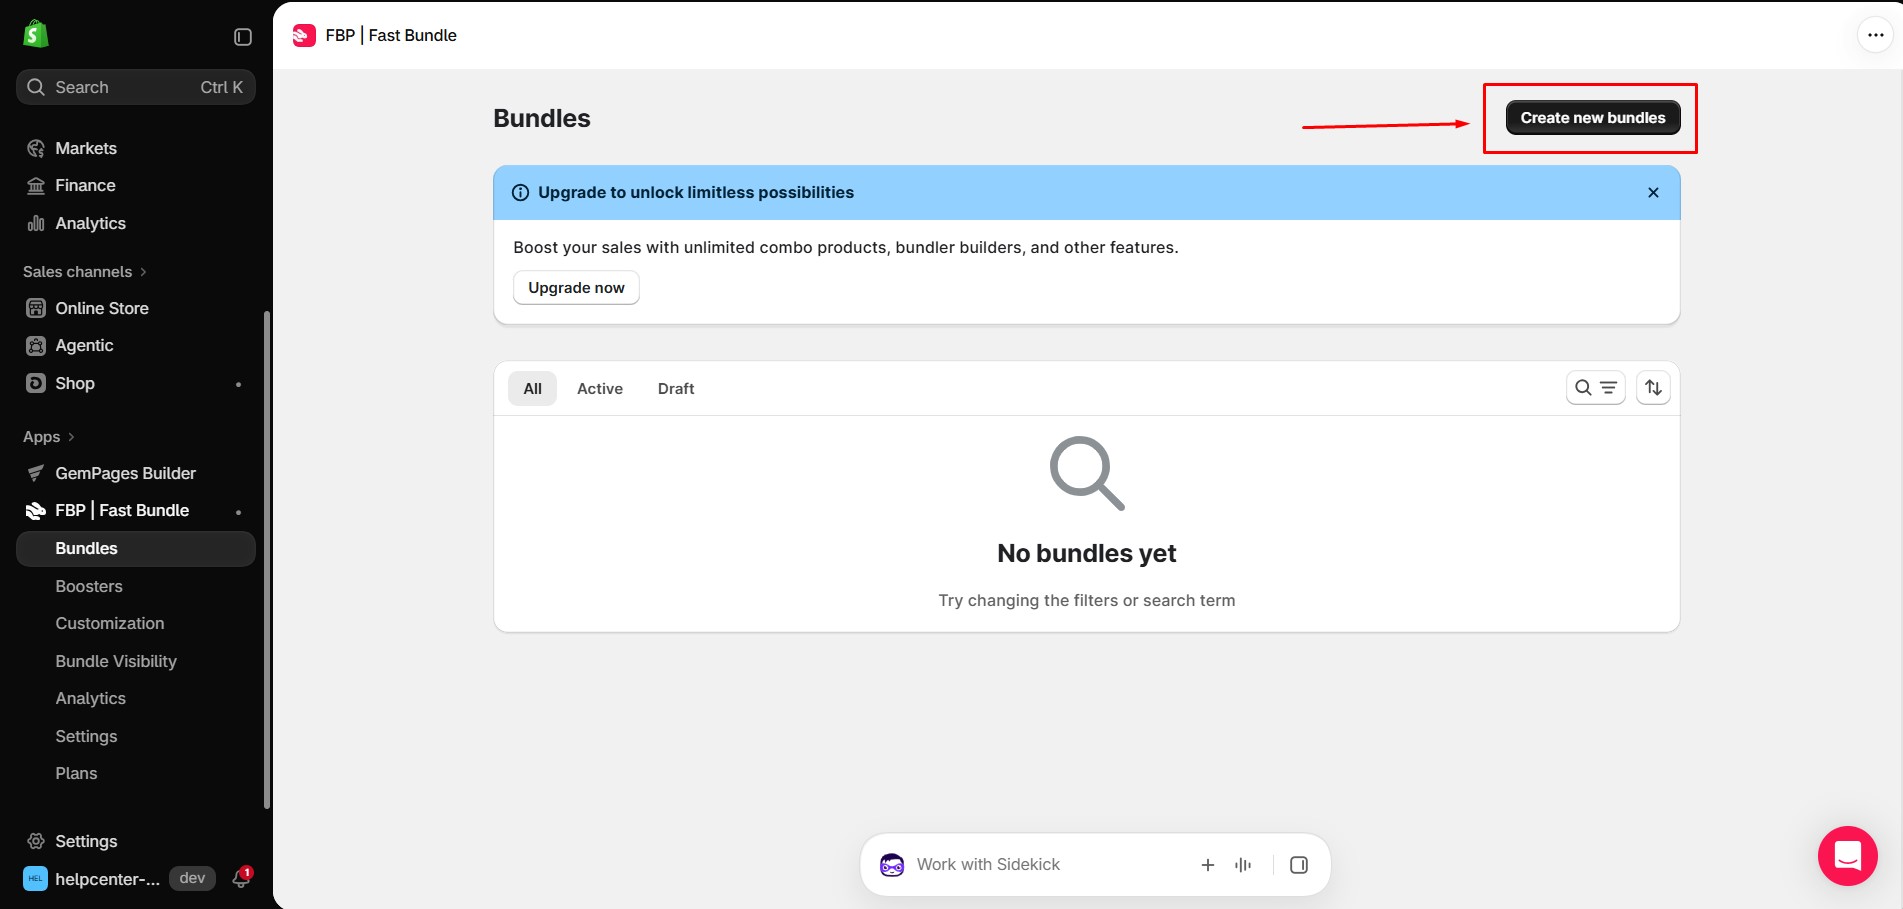Add attachment with Sidekick plus icon
Image resolution: width=1903 pixels, height=909 pixels.
point(1207,865)
